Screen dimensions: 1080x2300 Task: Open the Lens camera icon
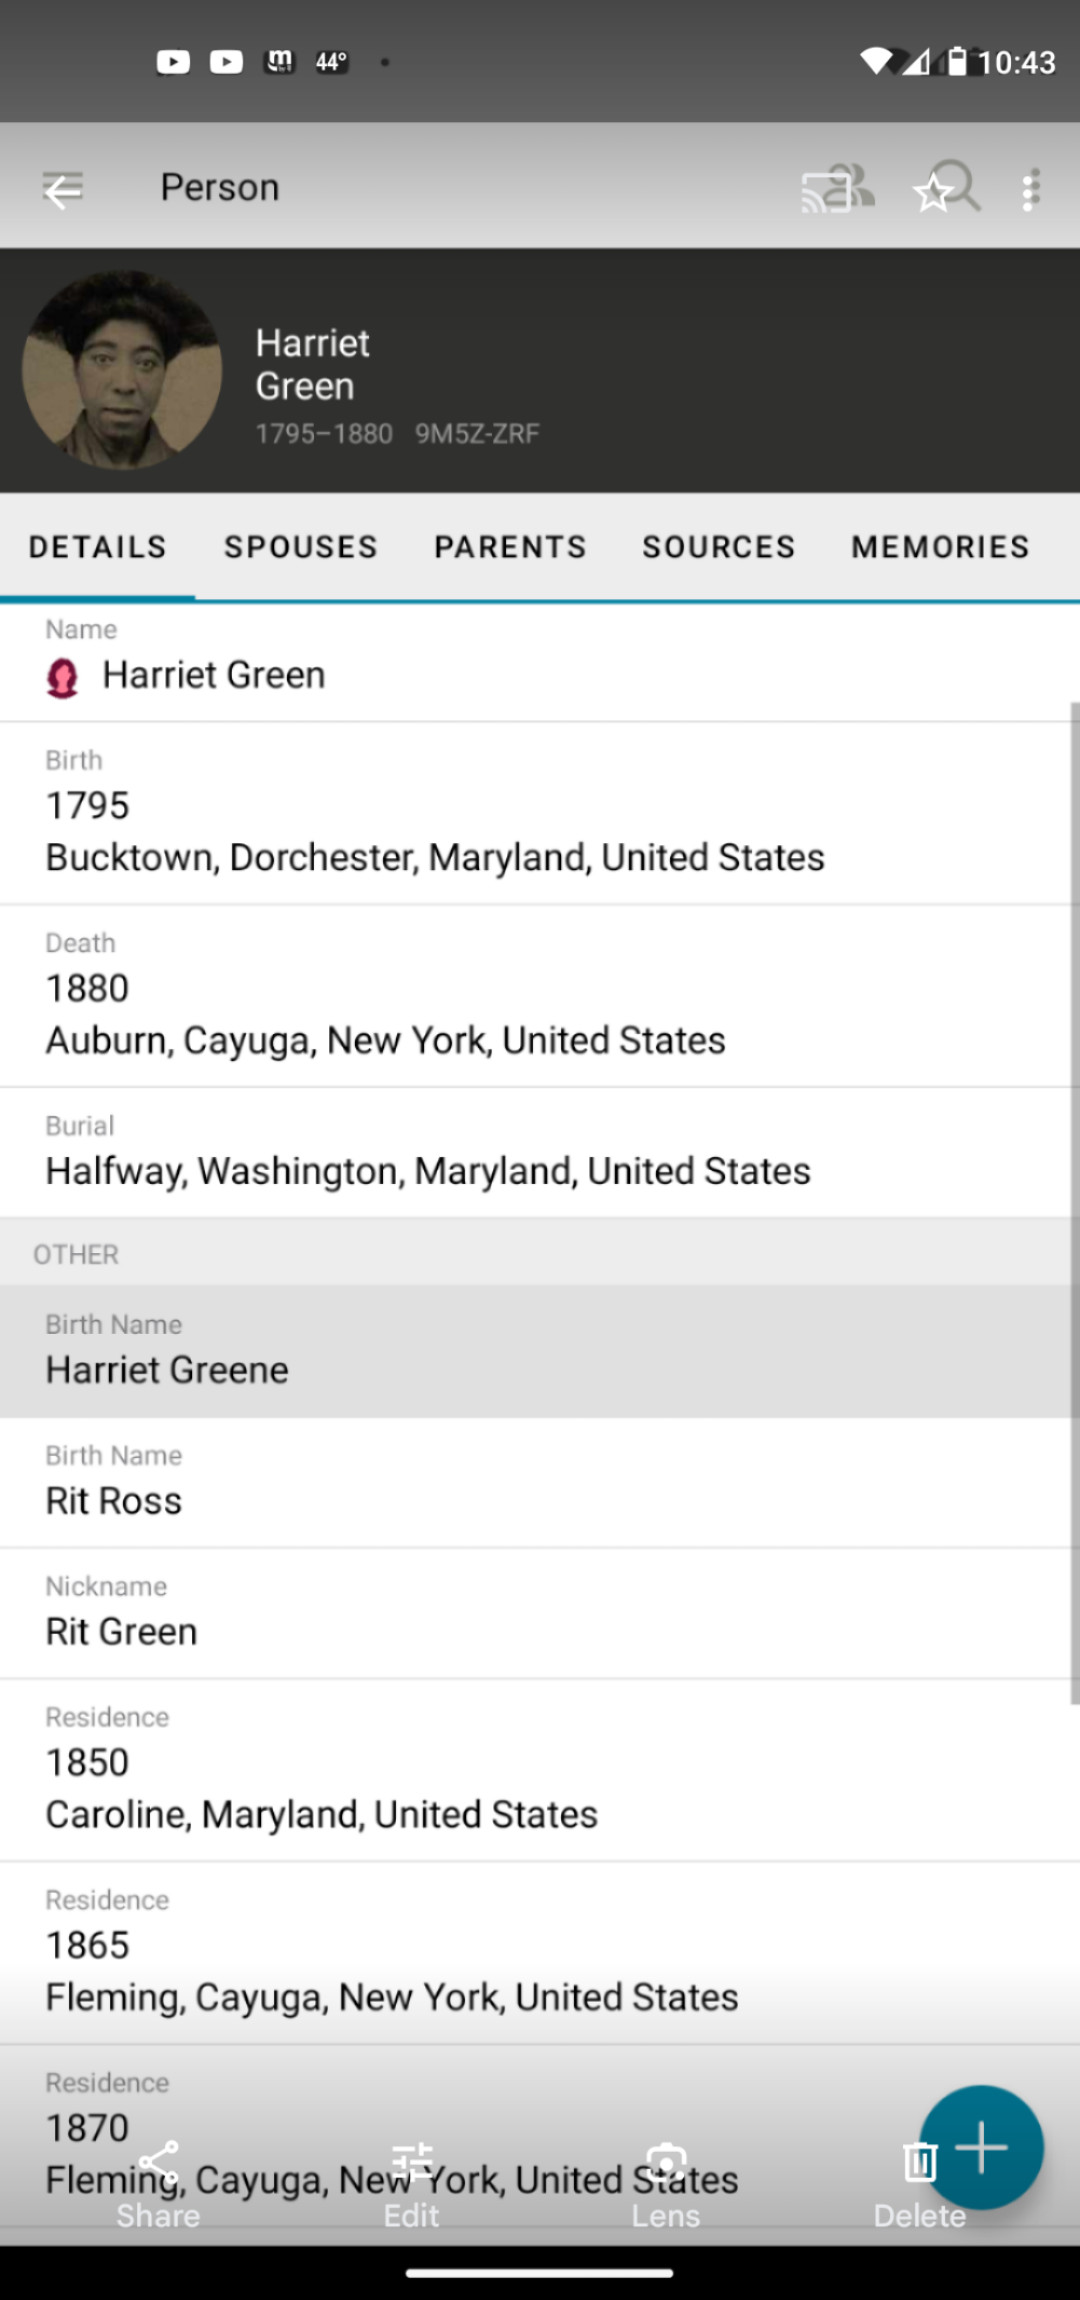click(x=666, y=2163)
